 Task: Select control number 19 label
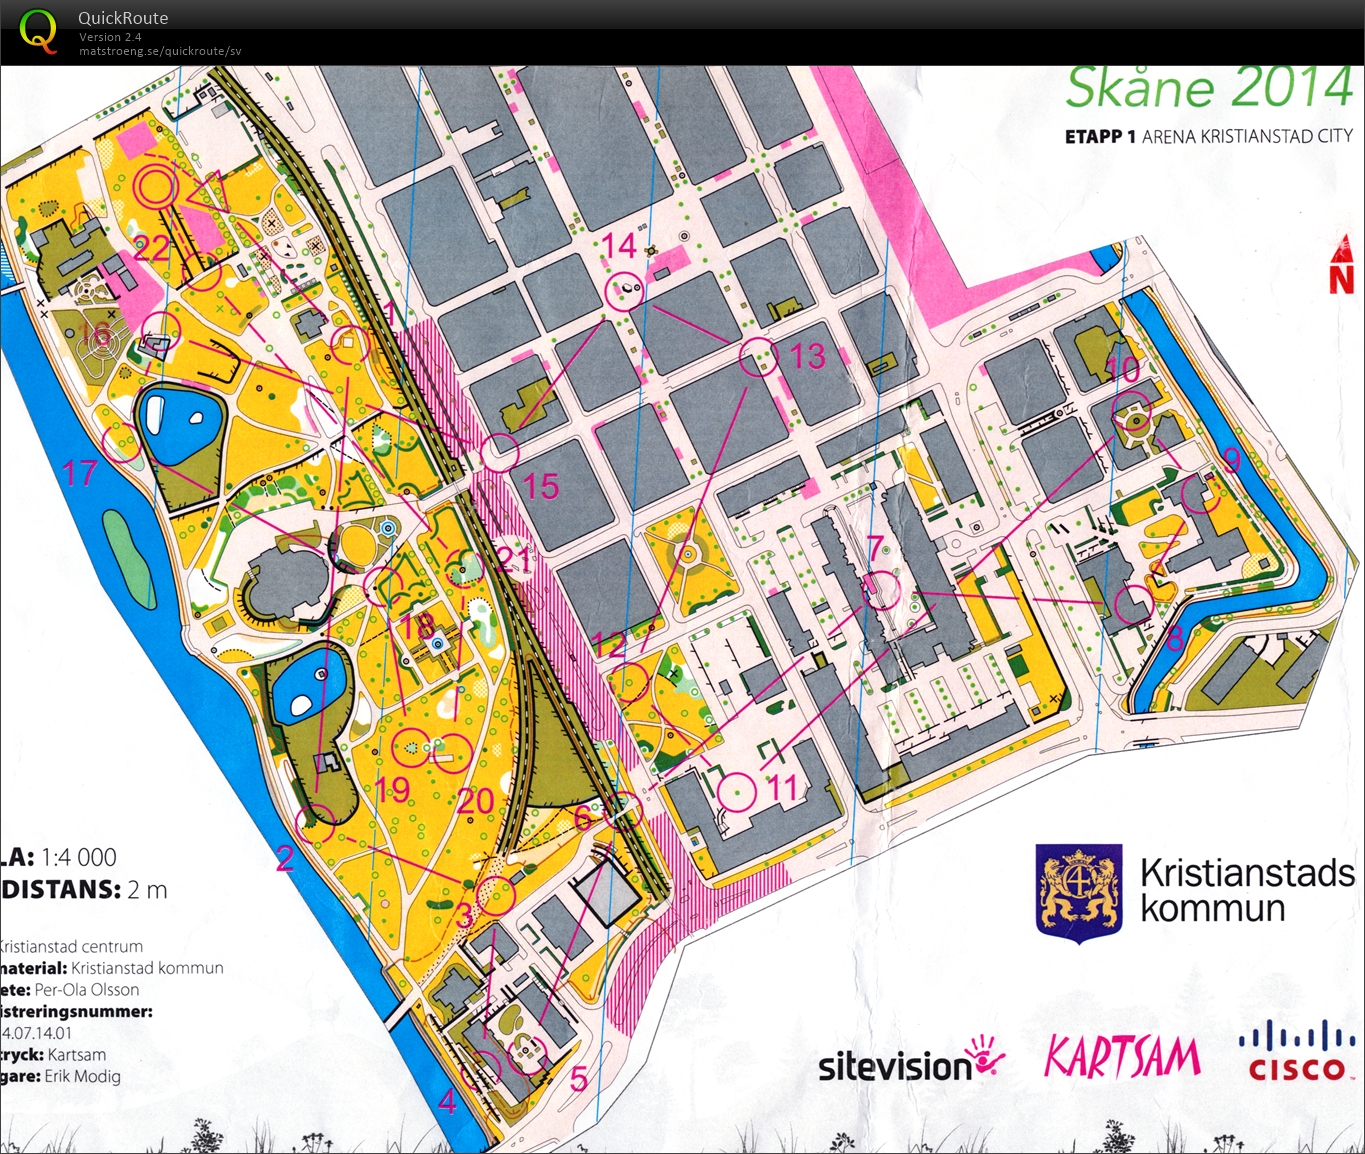click(392, 790)
